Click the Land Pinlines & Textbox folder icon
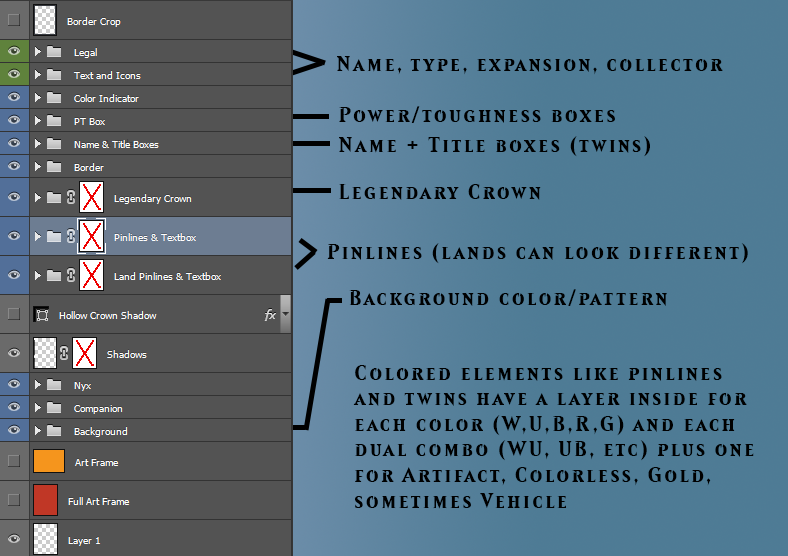The height and width of the screenshot is (556, 788). [54, 275]
